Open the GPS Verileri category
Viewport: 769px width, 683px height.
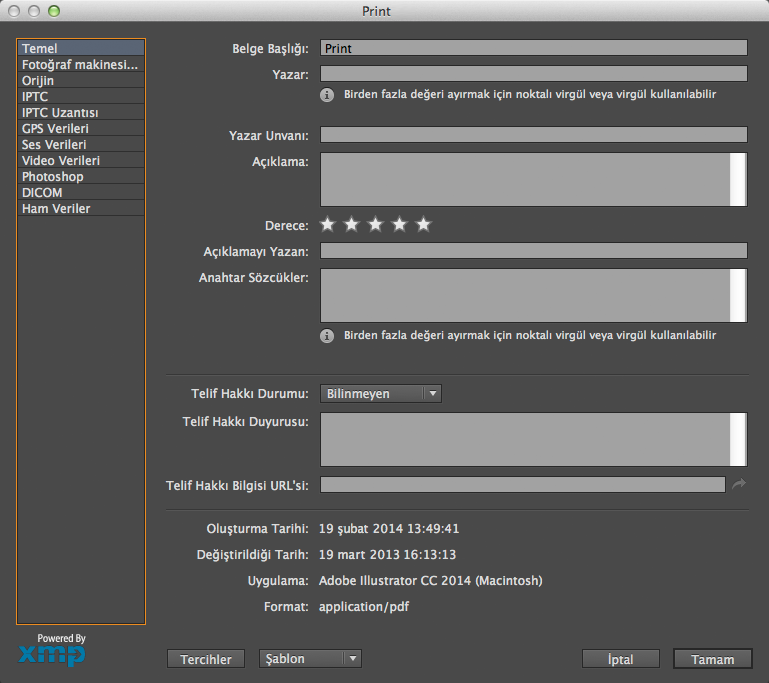point(81,128)
